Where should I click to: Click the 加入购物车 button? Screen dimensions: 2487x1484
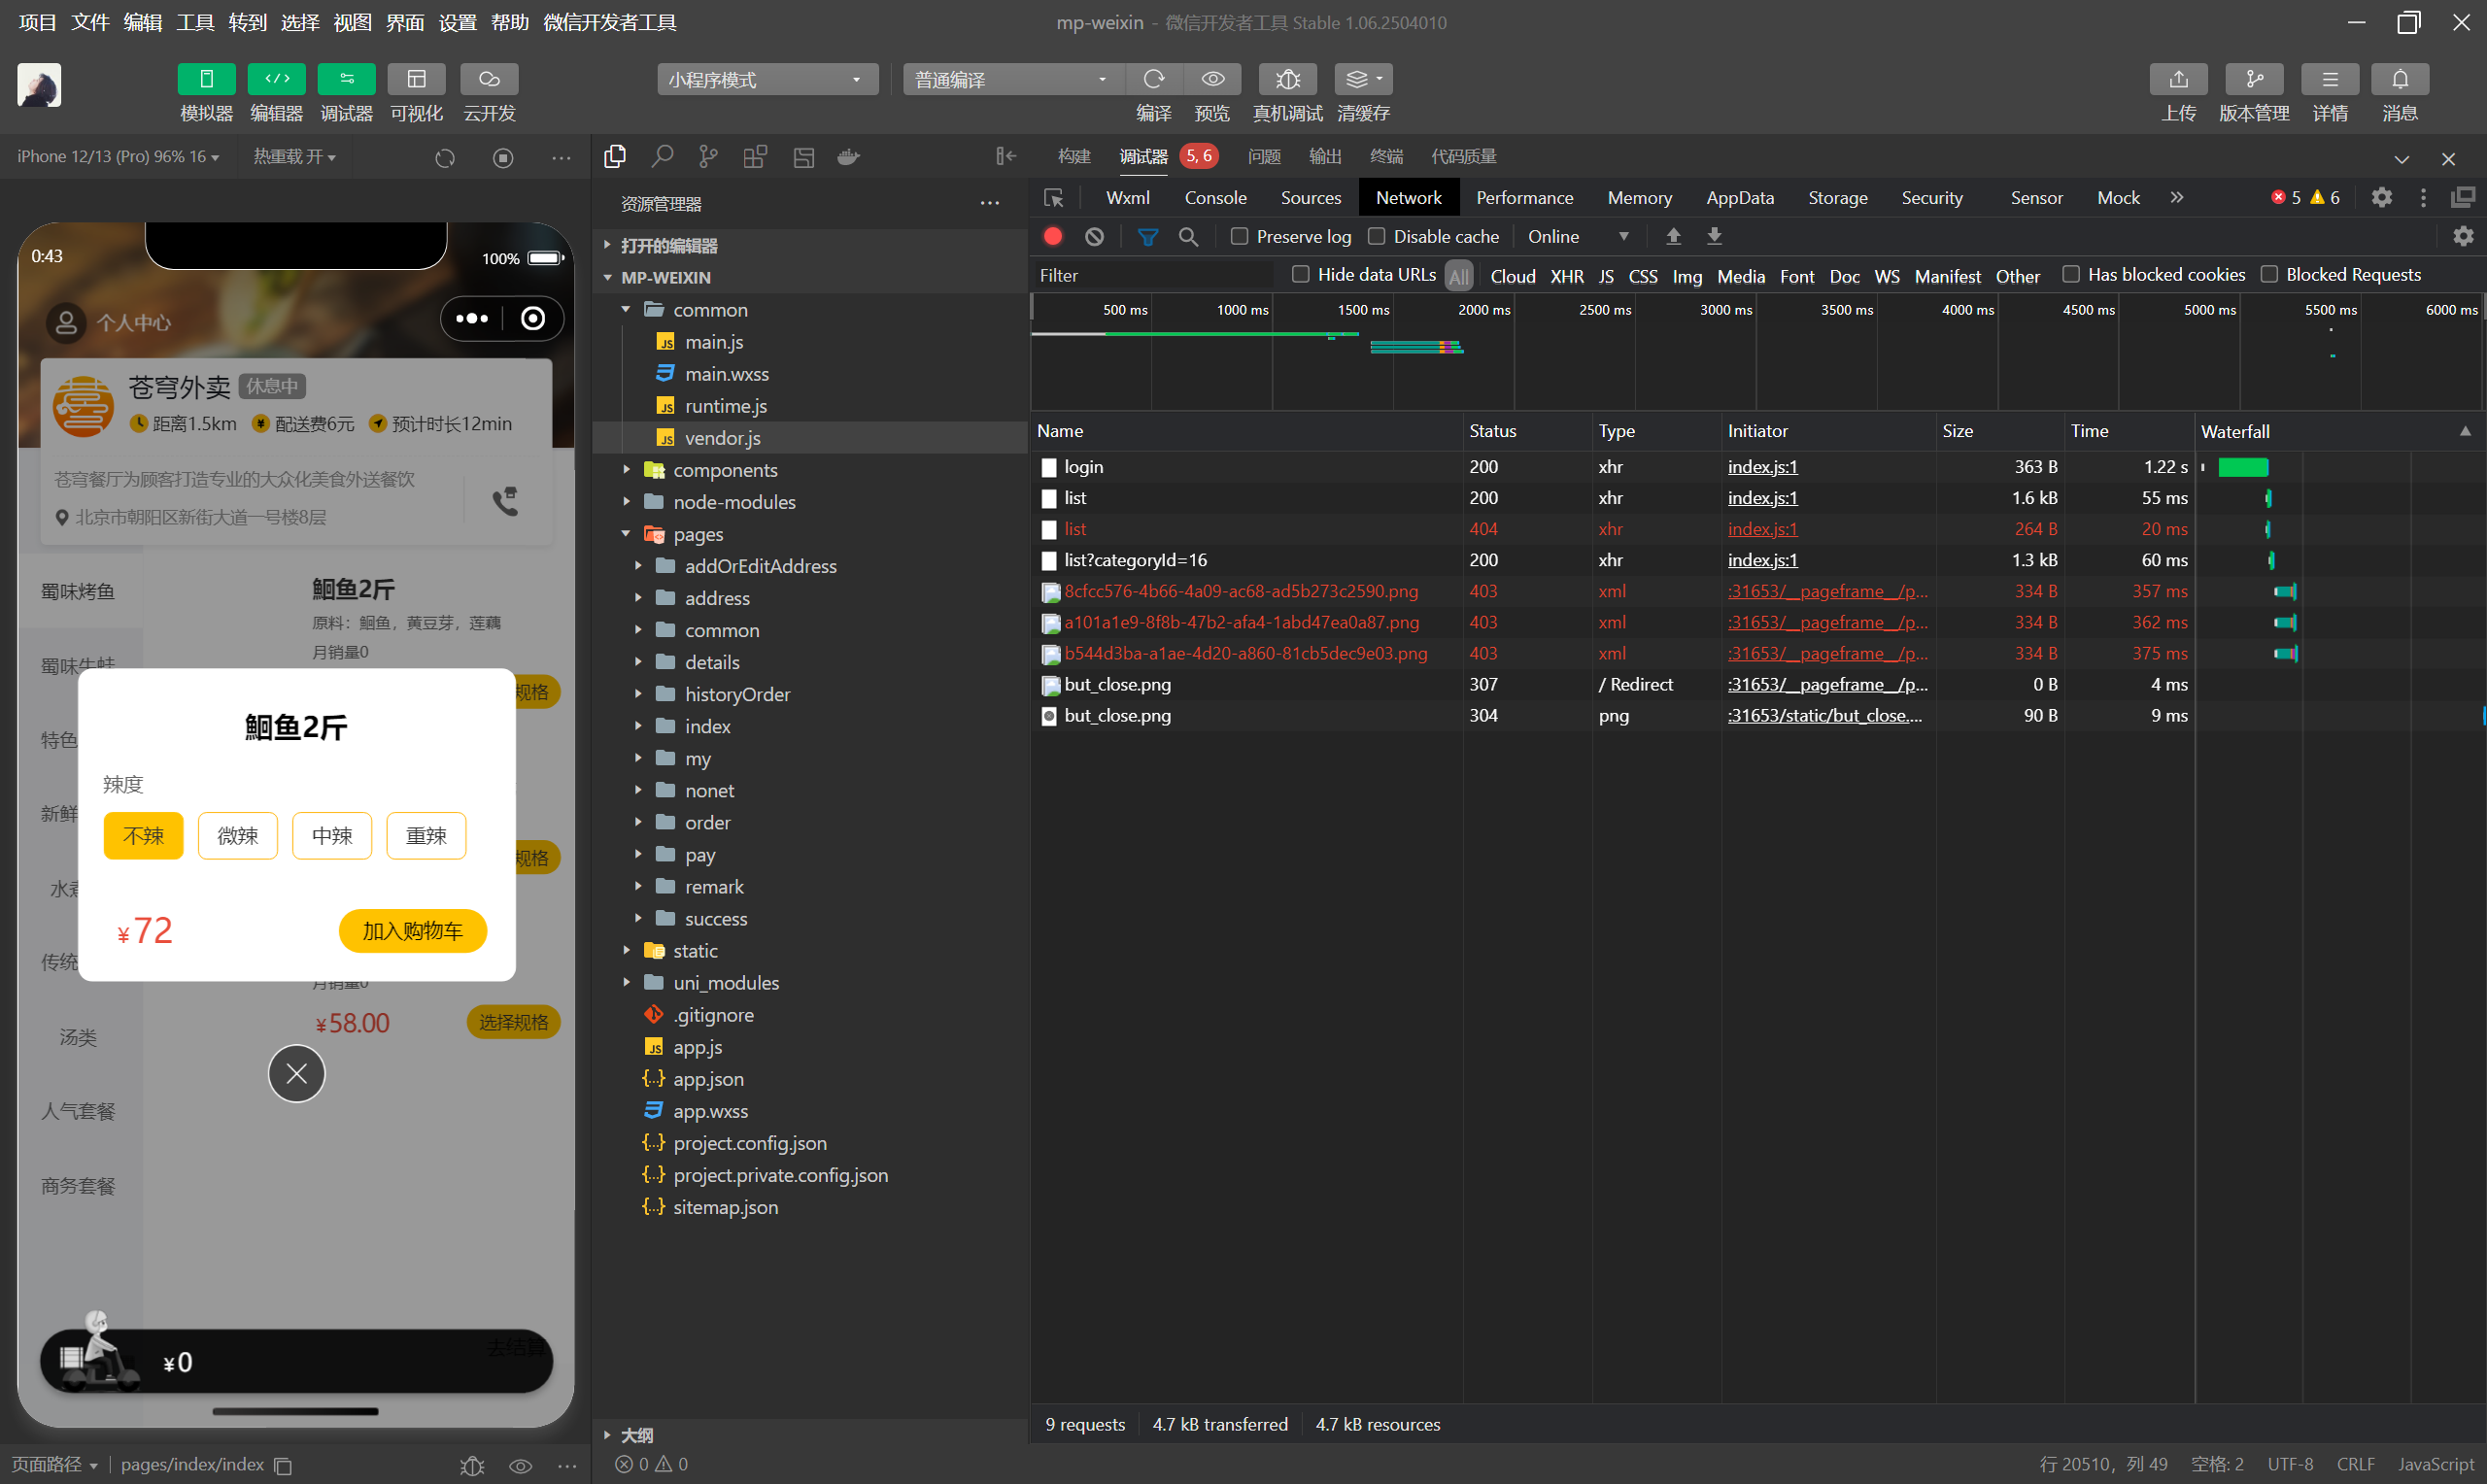pyautogui.click(x=412, y=931)
